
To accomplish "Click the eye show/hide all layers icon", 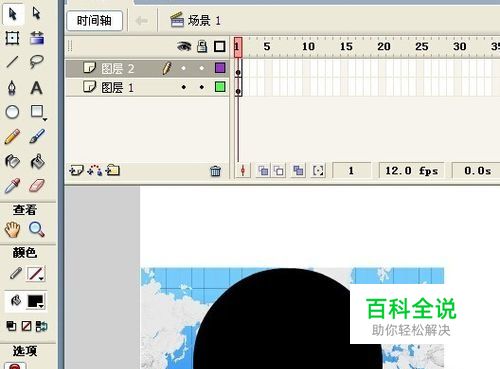I will [x=184, y=46].
